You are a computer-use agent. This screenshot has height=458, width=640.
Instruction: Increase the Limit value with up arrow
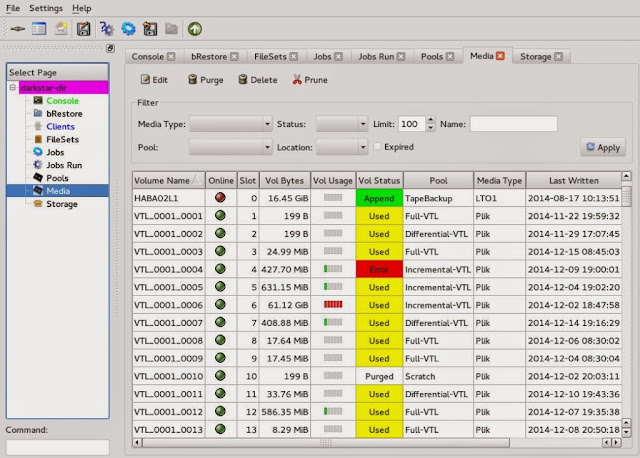(x=430, y=120)
